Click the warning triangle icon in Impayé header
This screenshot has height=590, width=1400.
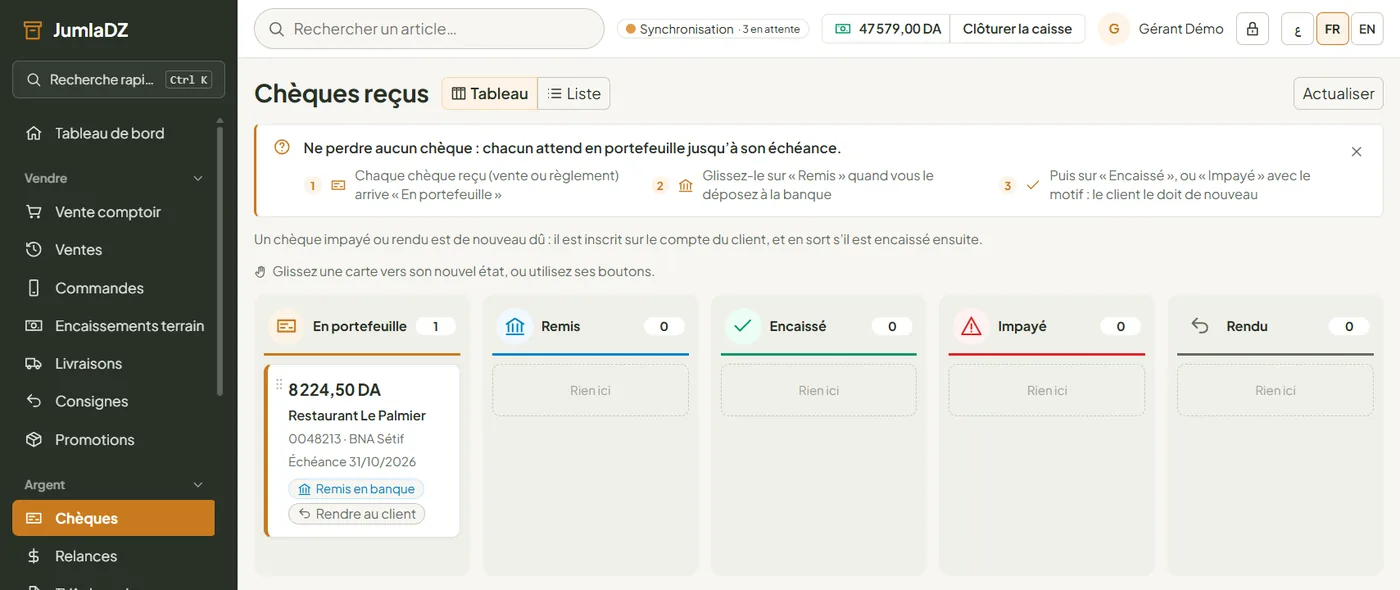971,326
